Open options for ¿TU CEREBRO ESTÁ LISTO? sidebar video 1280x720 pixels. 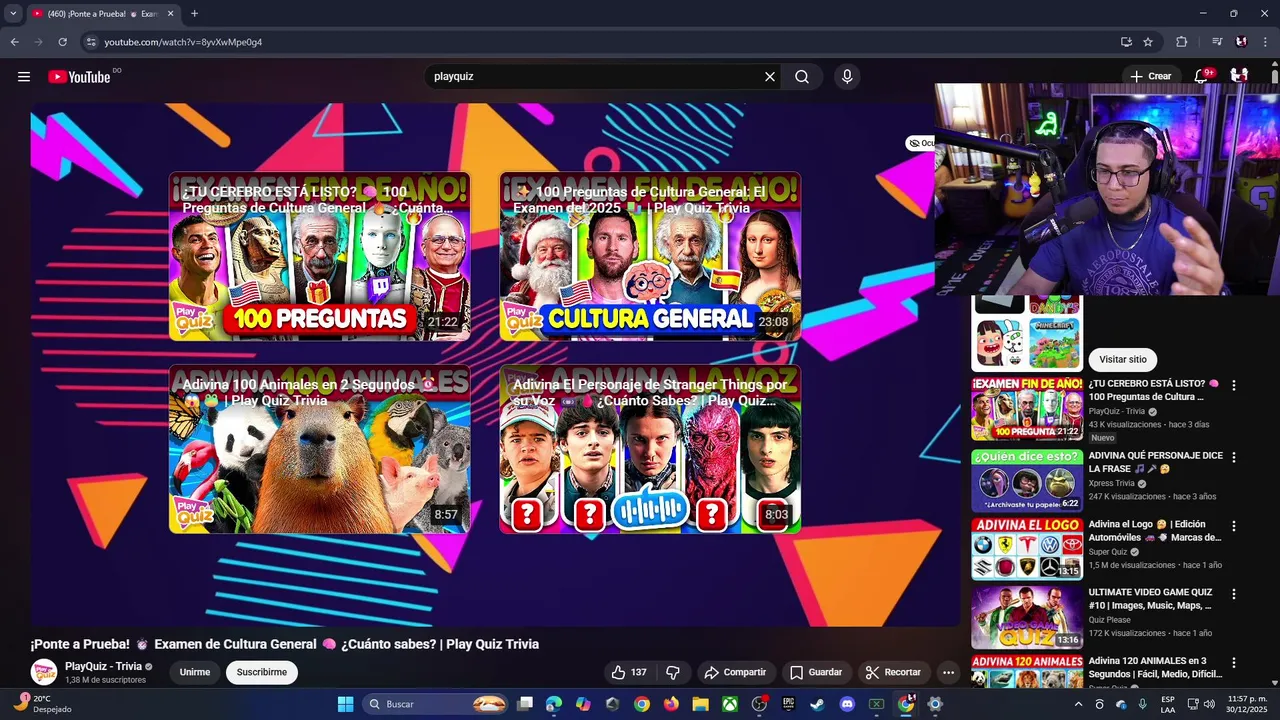coord(1234,385)
